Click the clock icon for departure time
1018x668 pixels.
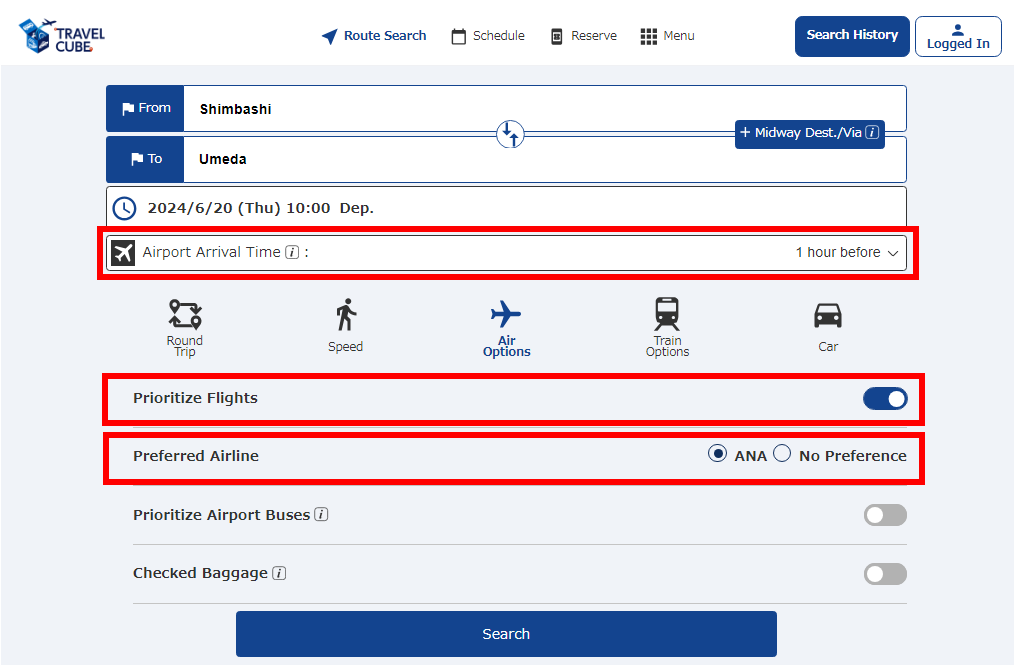tap(124, 209)
